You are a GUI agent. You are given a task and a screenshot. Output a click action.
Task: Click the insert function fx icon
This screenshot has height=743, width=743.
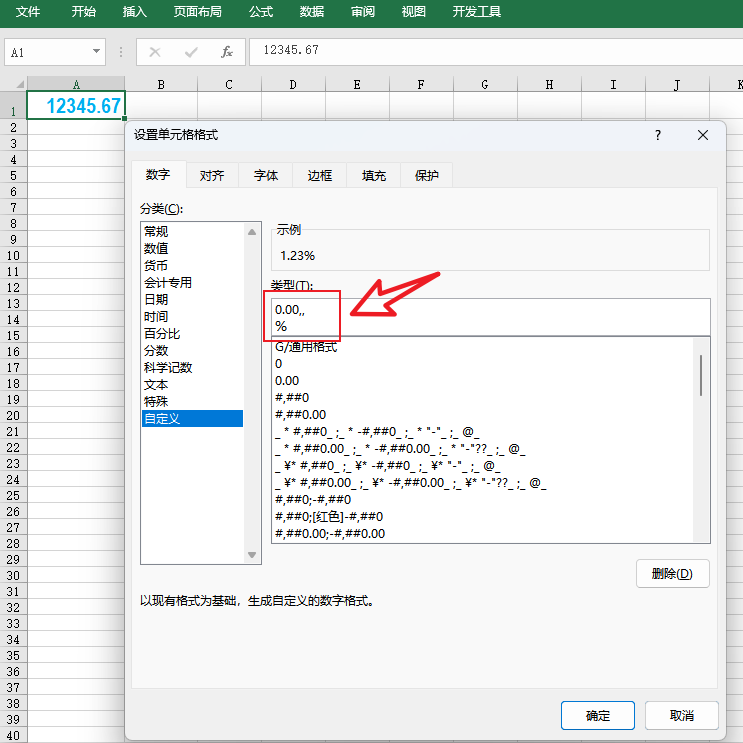pyautogui.click(x=227, y=51)
